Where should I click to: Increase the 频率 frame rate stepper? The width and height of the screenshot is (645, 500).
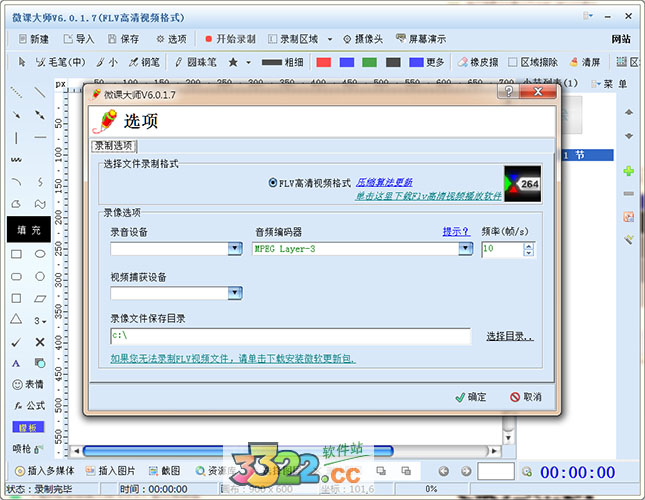[x=529, y=245]
